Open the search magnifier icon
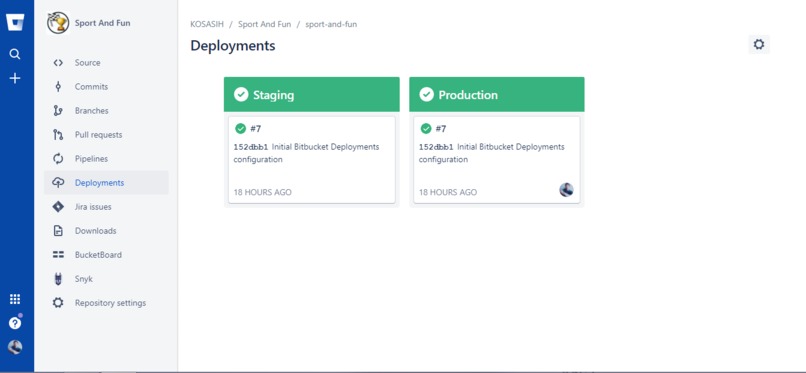This screenshot has width=806, height=373. pos(15,54)
